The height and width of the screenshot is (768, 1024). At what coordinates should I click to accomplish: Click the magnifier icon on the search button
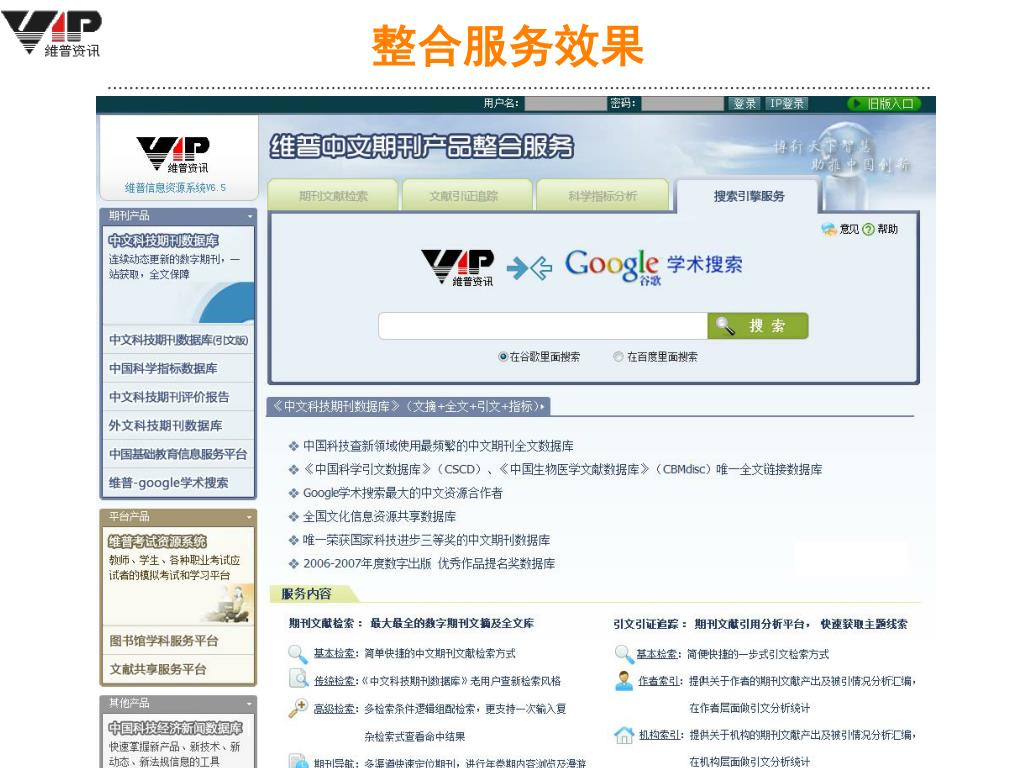(725, 325)
